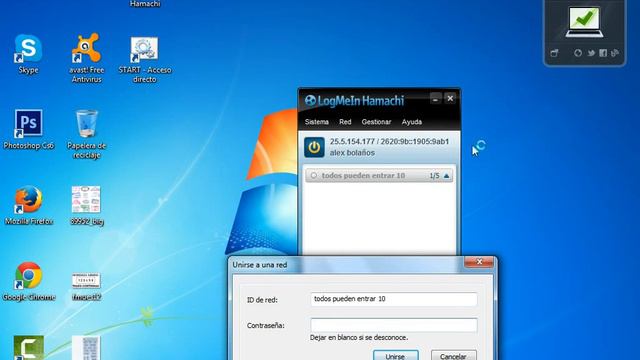Select the IP address 25.5.154.177 text
This screenshot has width=640, height=360.
[352, 142]
